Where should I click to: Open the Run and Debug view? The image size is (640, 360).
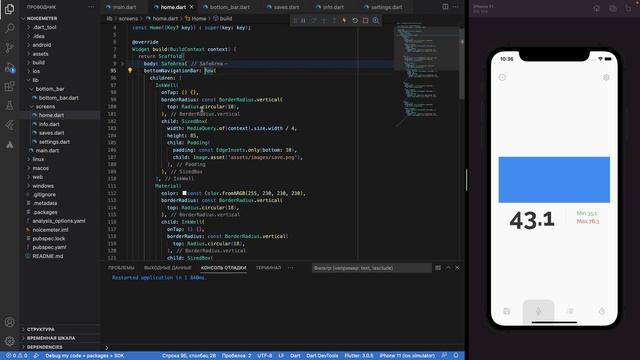[x=9, y=68]
